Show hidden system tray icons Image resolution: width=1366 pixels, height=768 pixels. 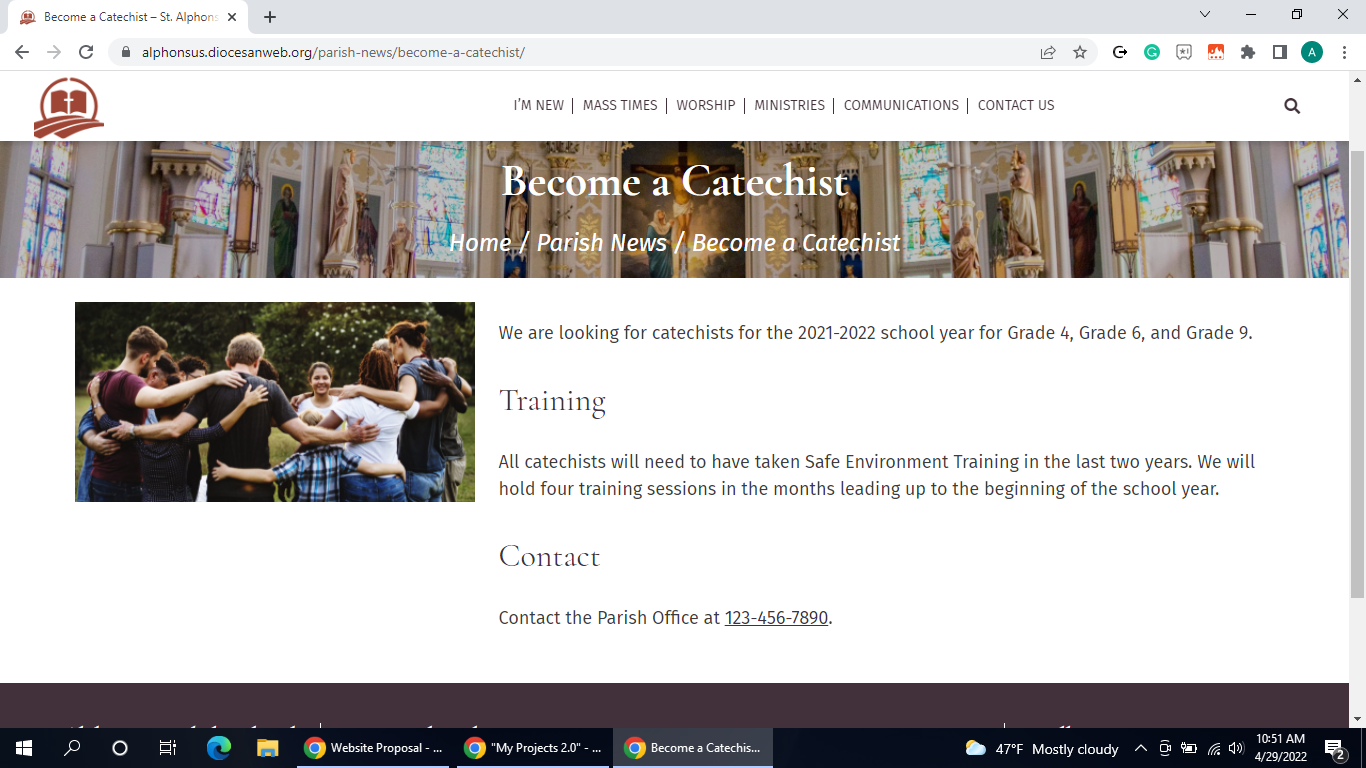click(1140, 748)
